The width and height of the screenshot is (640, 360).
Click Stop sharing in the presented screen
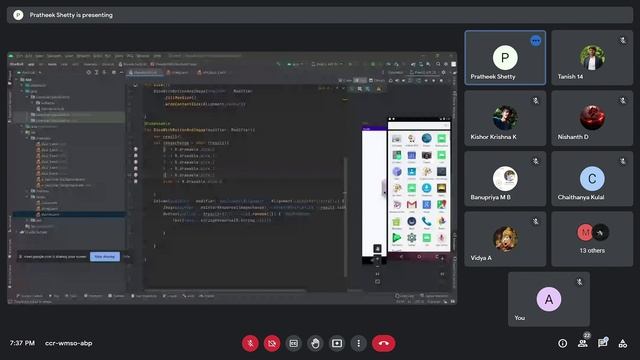105,256
